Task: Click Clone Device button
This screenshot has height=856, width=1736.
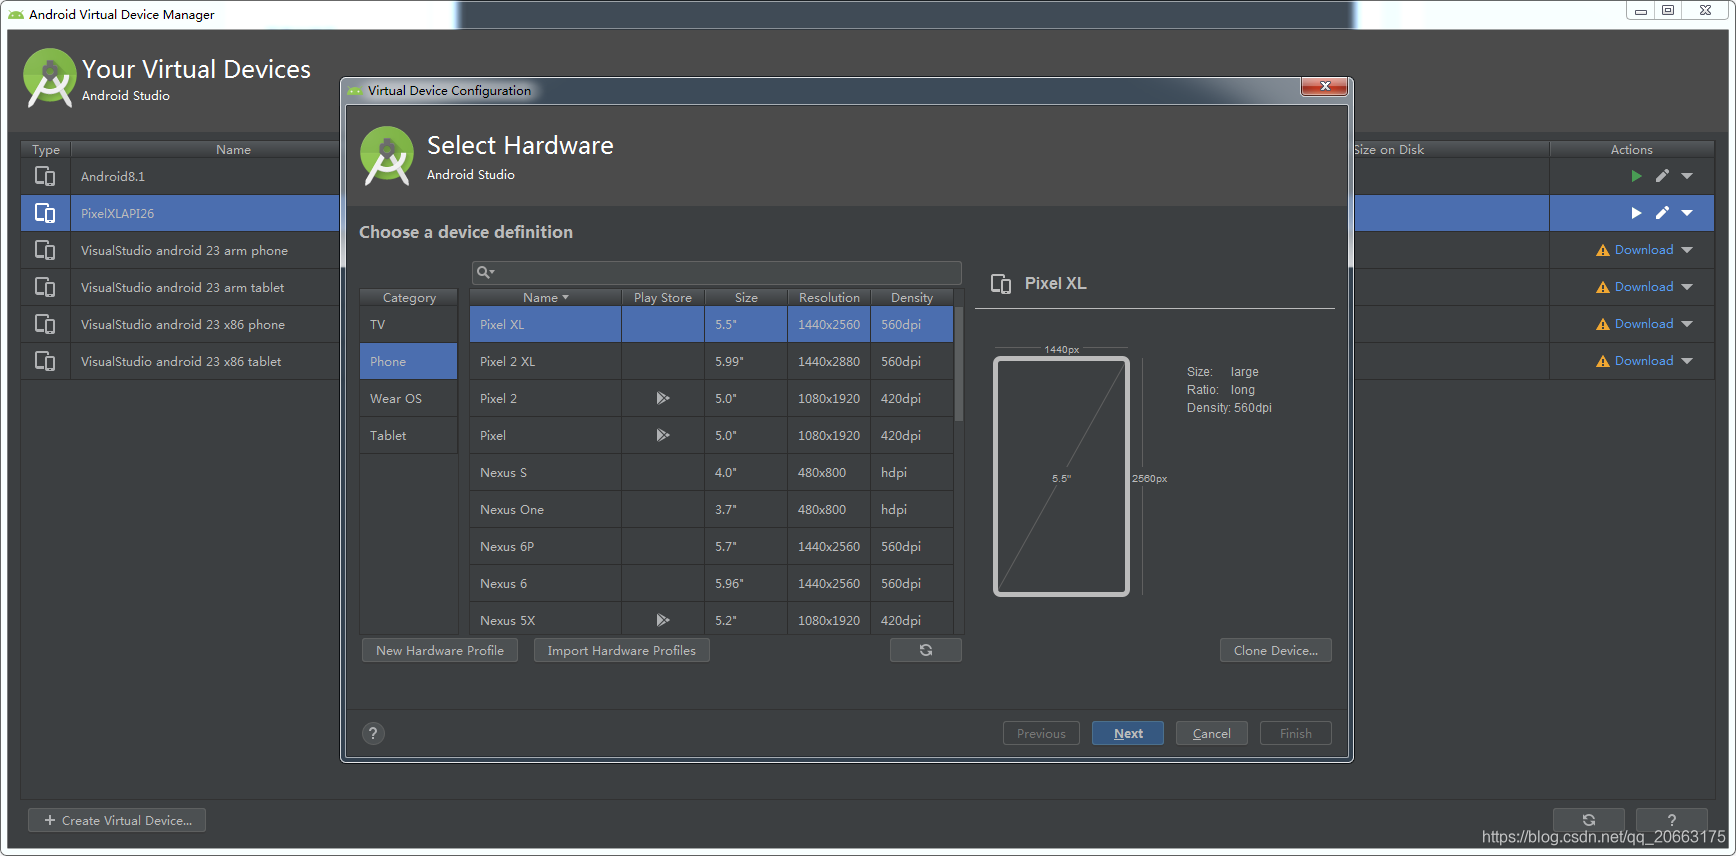Action: click(1275, 650)
